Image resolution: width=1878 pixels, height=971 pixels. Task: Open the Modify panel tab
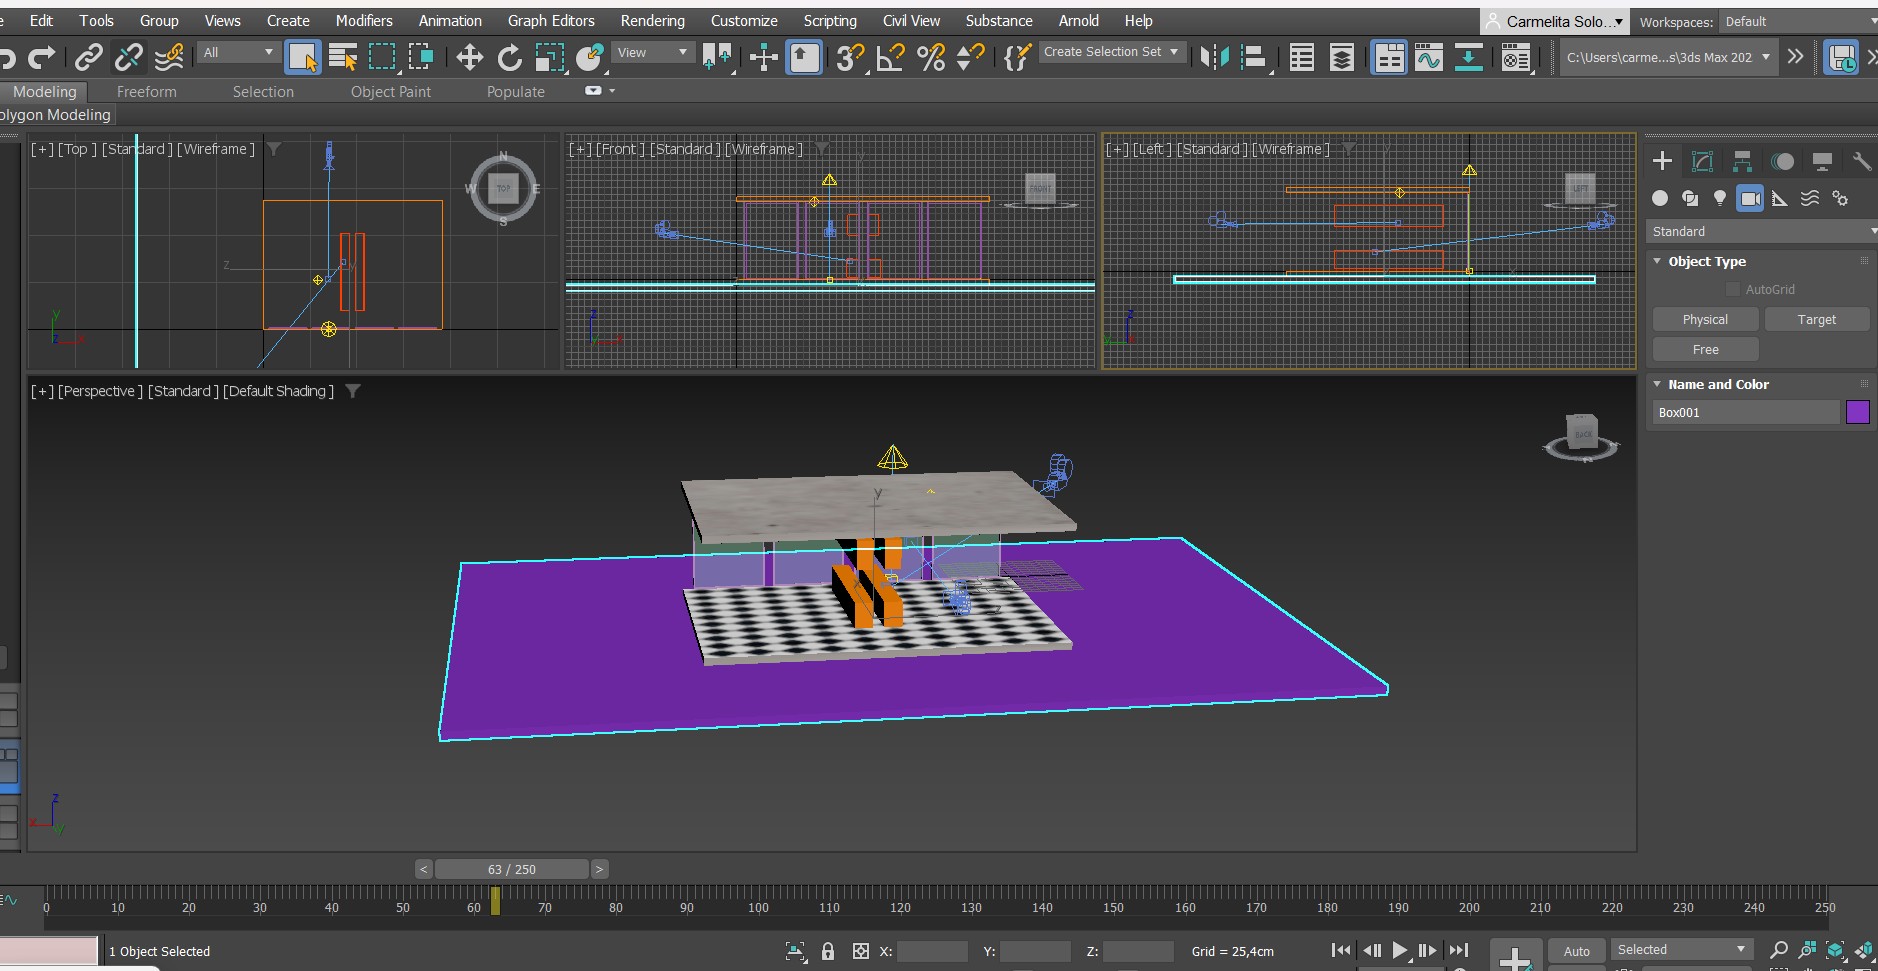pos(1702,162)
